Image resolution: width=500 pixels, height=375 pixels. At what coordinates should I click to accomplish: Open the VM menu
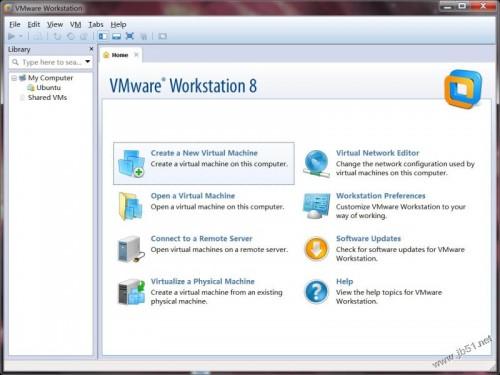pyautogui.click(x=76, y=25)
